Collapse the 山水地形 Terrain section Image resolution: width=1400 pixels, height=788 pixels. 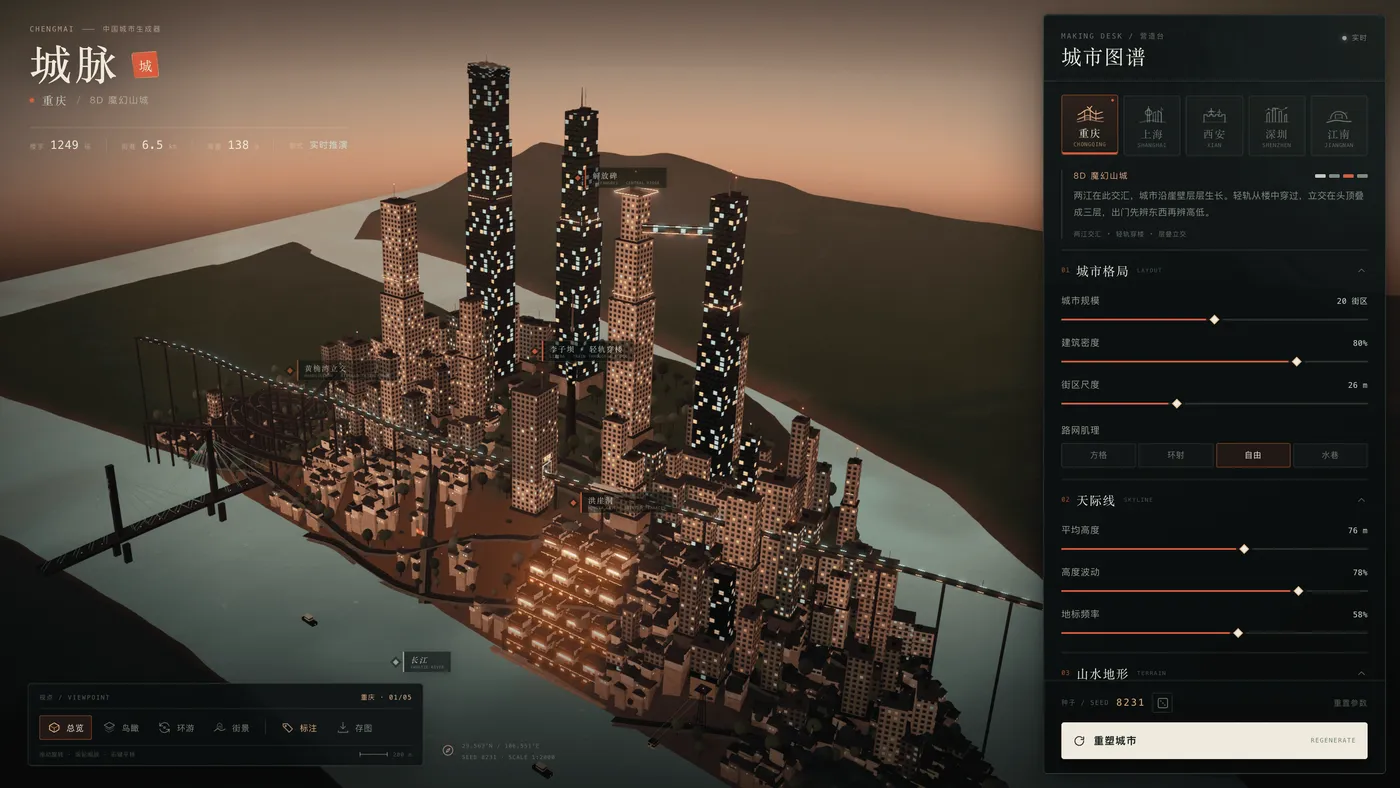pyautogui.click(x=1361, y=673)
